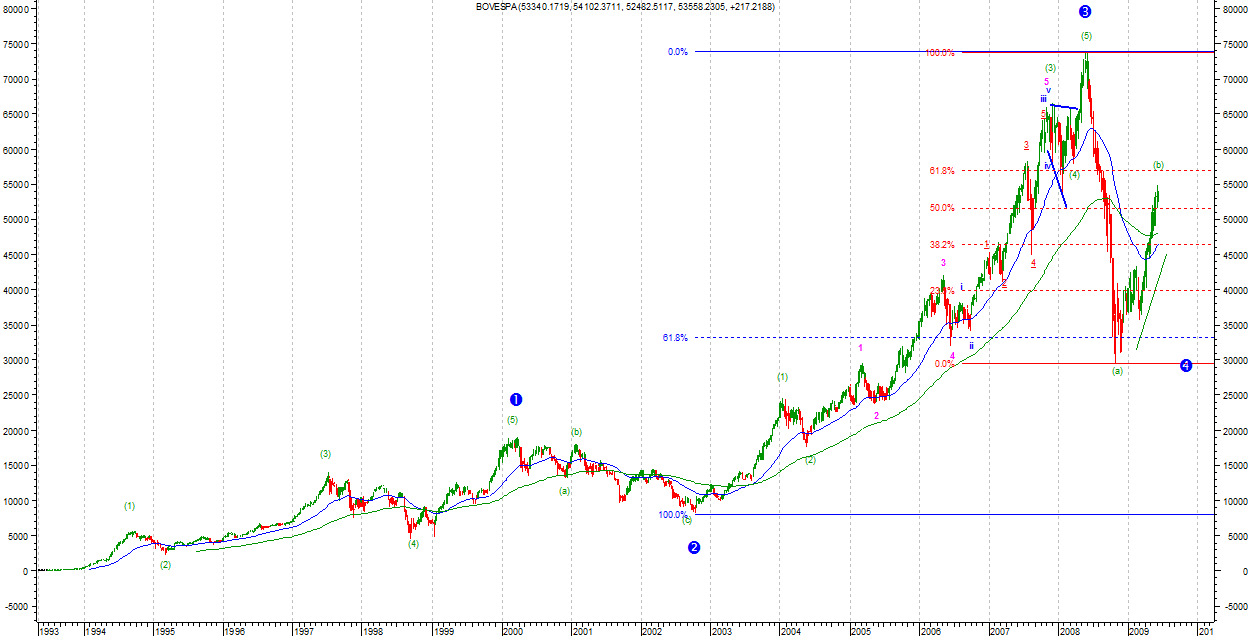
Task: Select the blue 100.0% Fibonacci label
Action: point(672,515)
